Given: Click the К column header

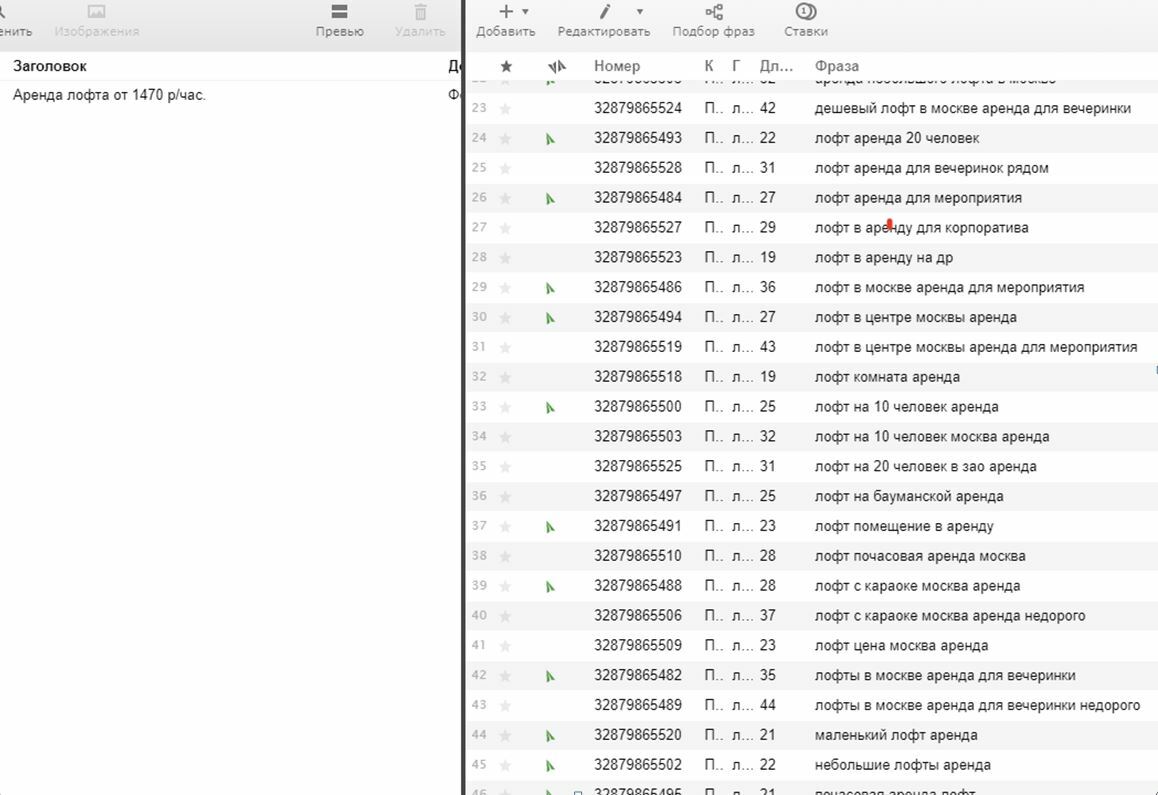Looking at the screenshot, I should click(x=709, y=66).
